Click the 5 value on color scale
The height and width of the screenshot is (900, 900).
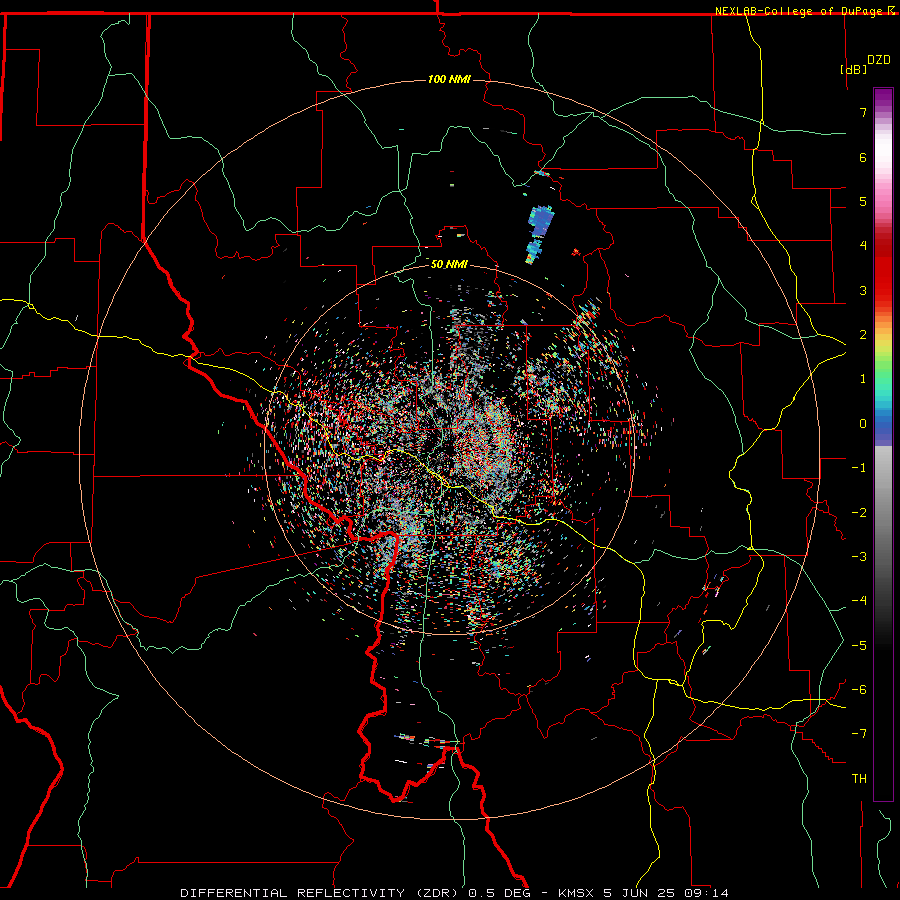(863, 201)
